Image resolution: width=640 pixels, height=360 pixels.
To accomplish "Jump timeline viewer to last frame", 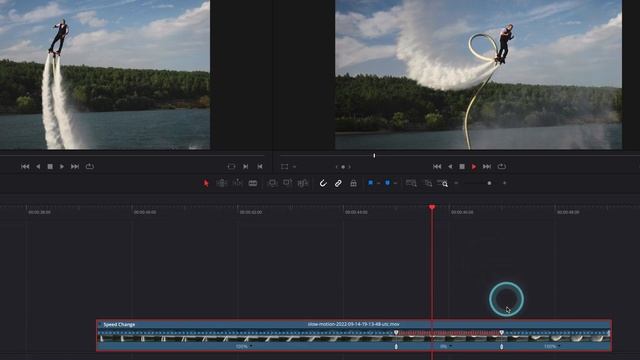I will click(487, 167).
